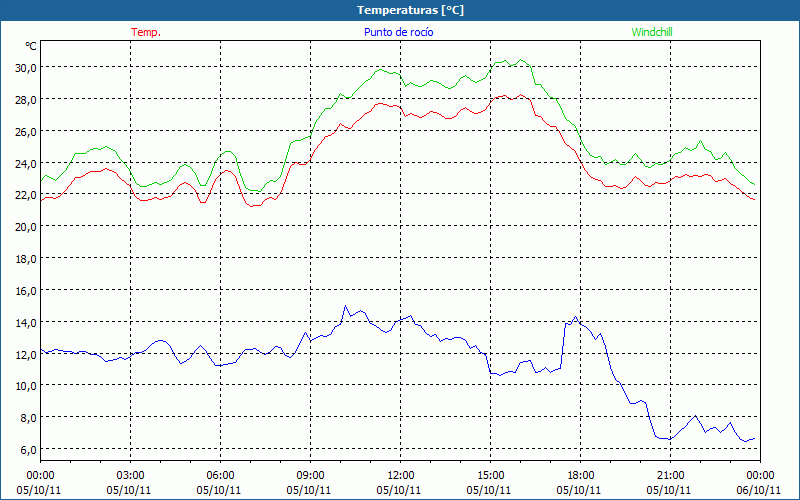This screenshot has height=500, width=800.
Task: Click the chart title 'Temperaturas [°C]'
Action: (410, 10)
